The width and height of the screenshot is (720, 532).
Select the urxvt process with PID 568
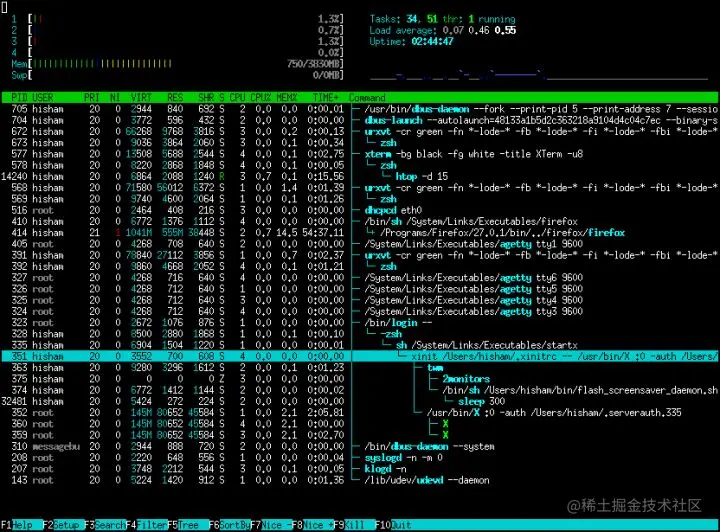(x=360, y=188)
